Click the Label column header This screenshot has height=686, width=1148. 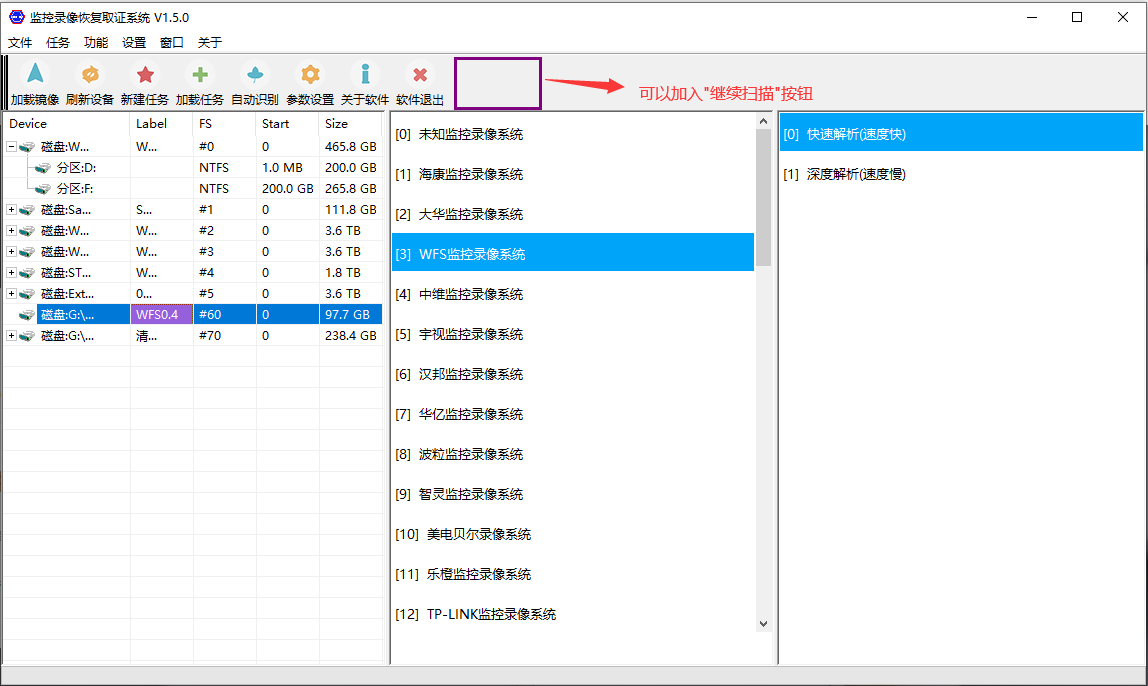151,124
